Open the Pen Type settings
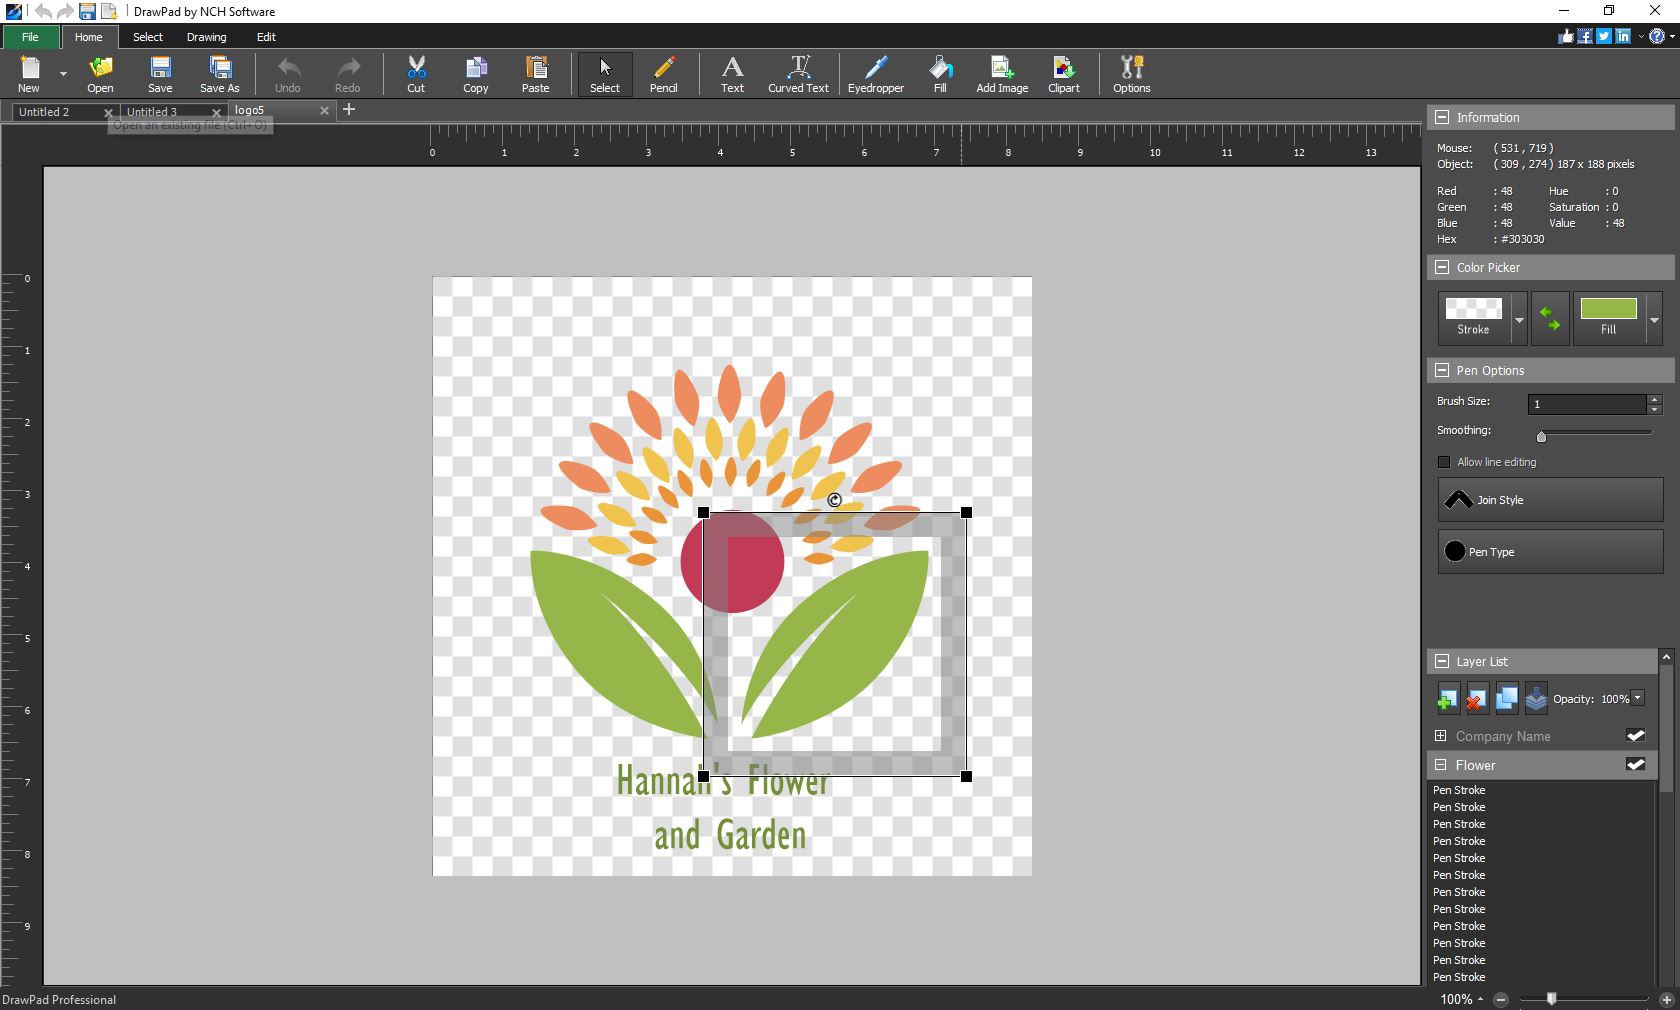The image size is (1680, 1010). 1548,551
